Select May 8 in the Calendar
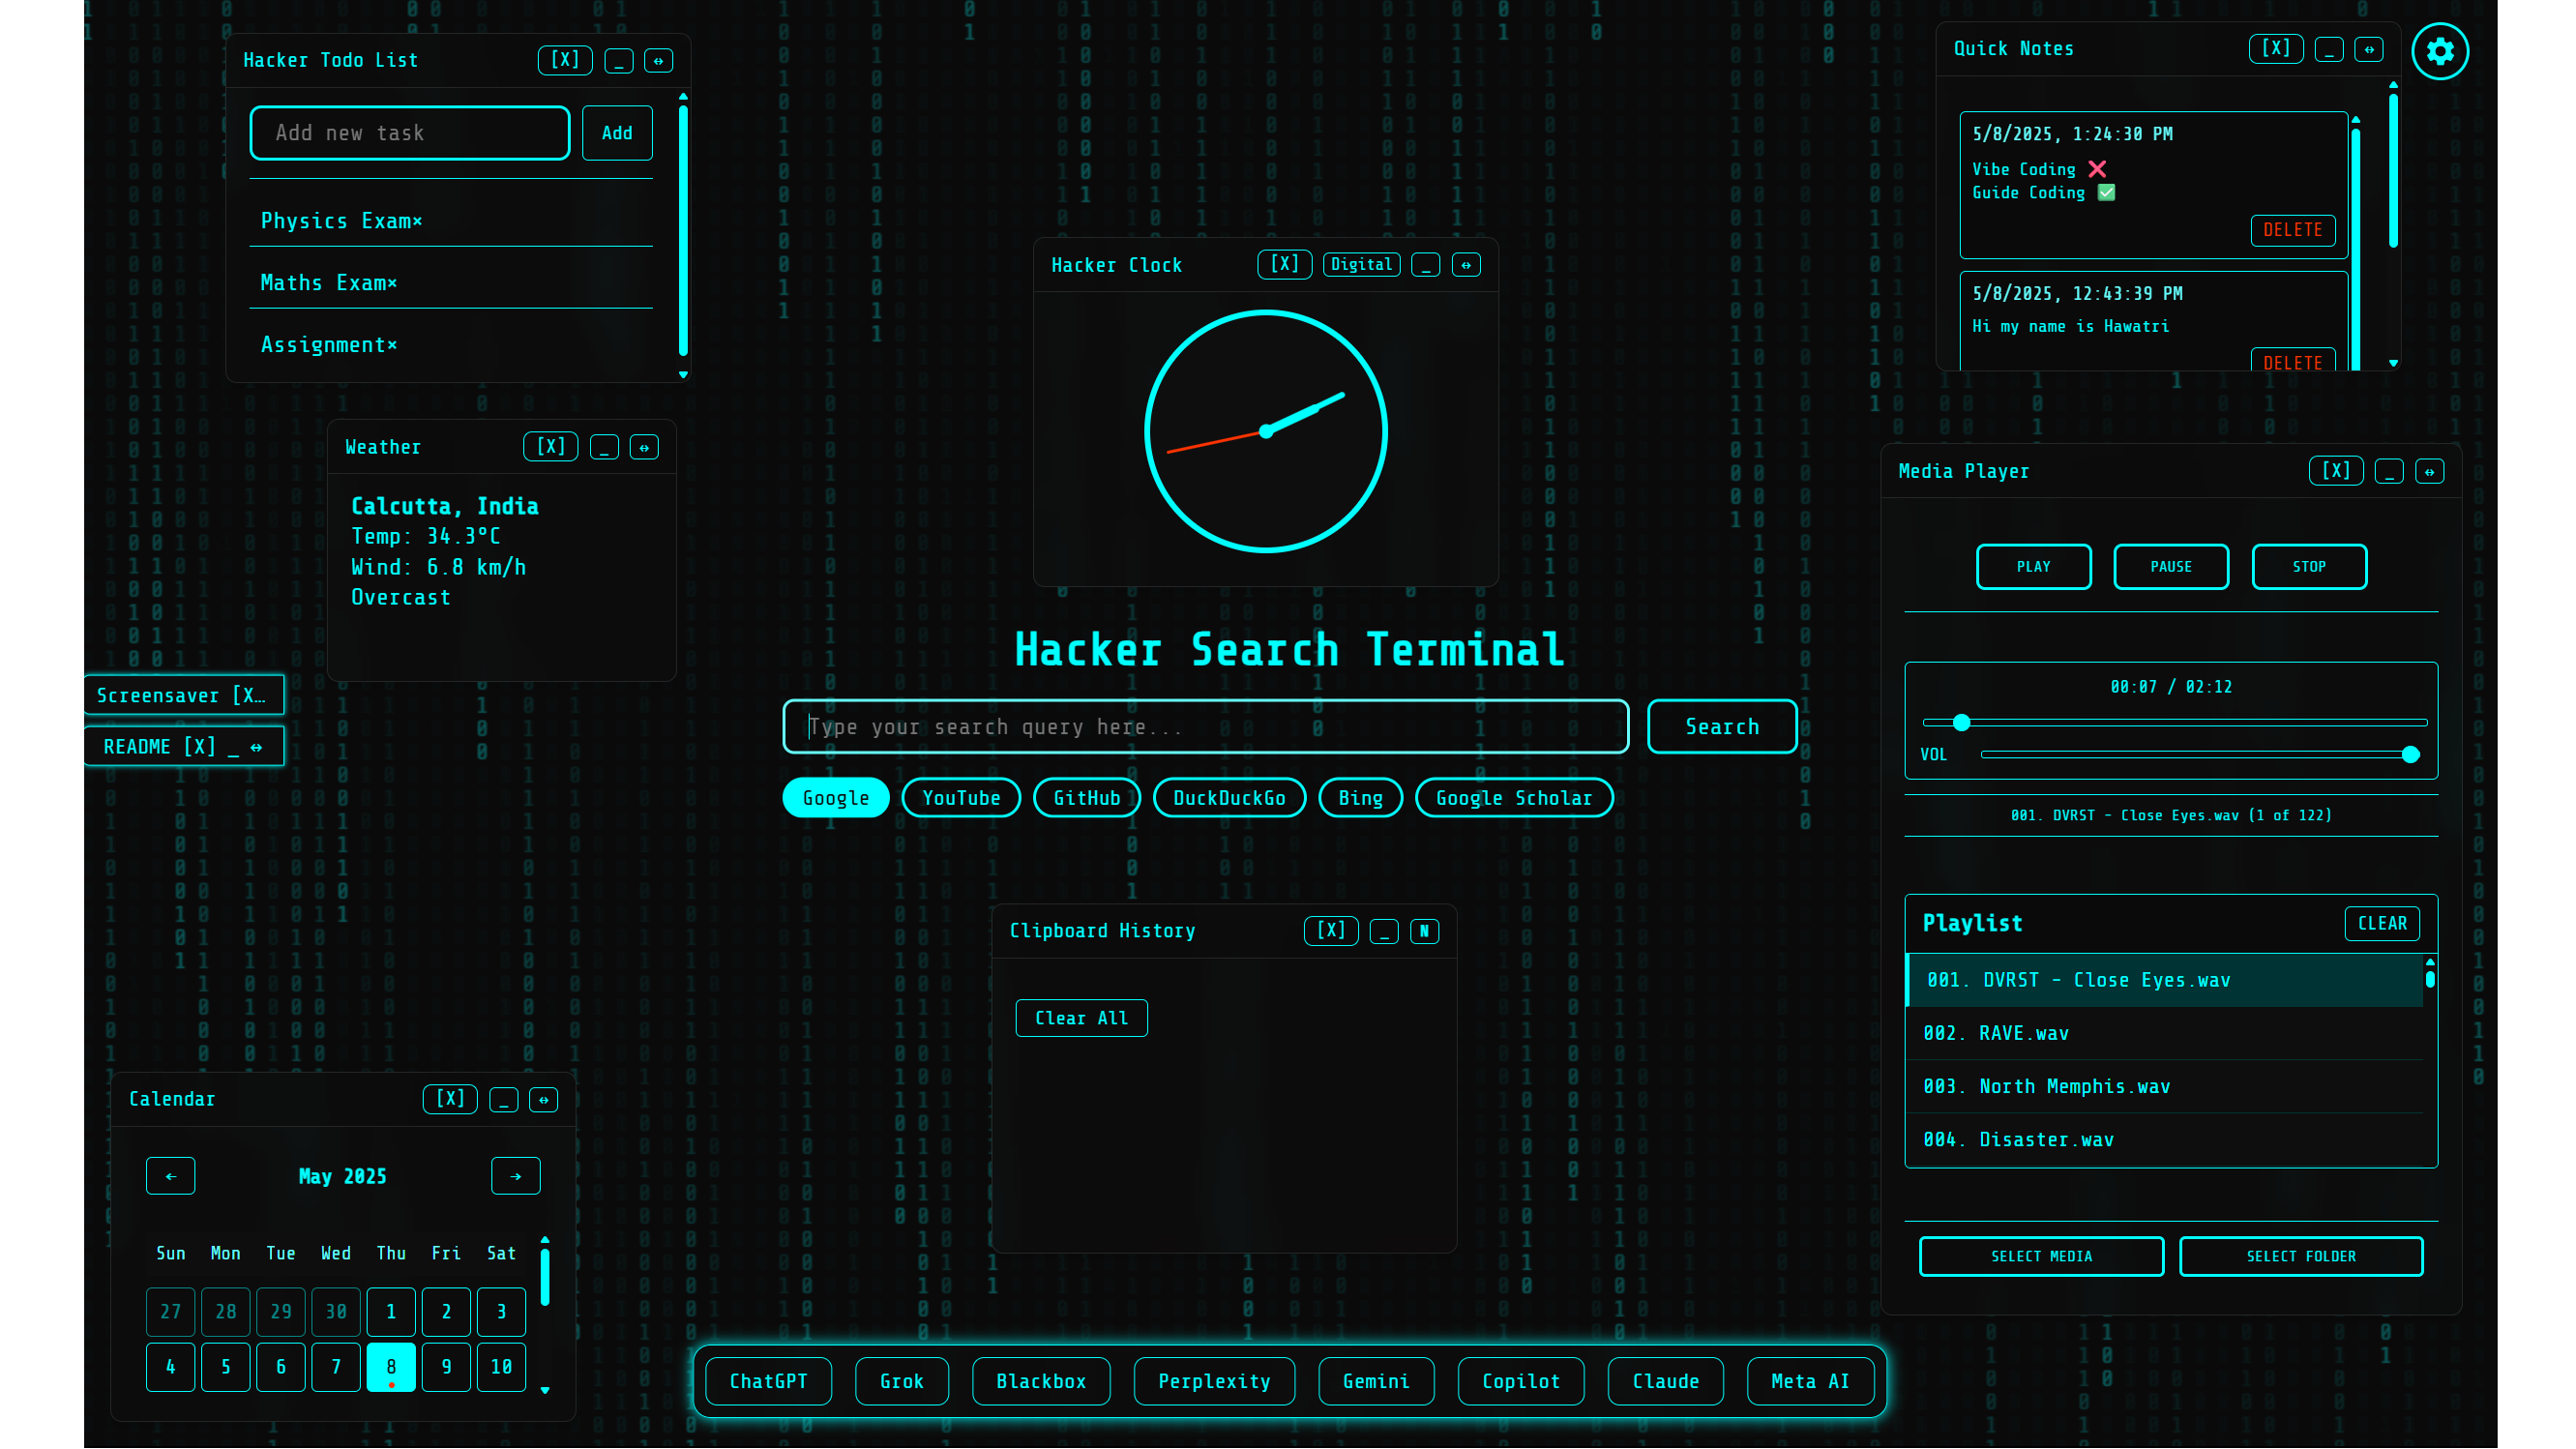Screen dimensions: 2576x1449 [x=391, y=1367]
